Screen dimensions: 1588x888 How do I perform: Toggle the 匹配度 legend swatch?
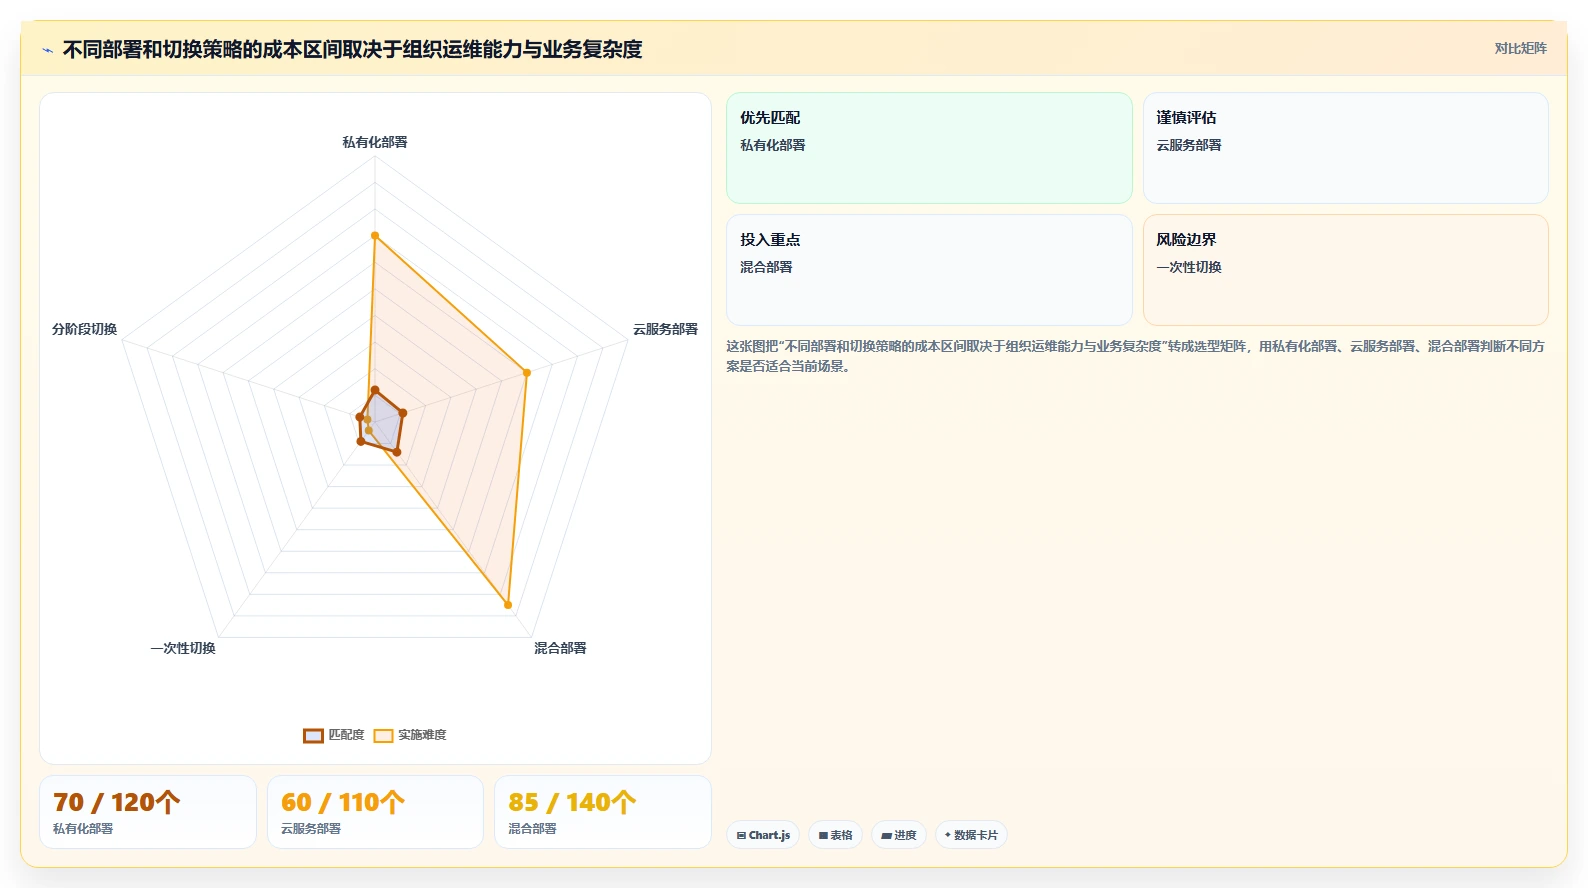coord(313,735)
